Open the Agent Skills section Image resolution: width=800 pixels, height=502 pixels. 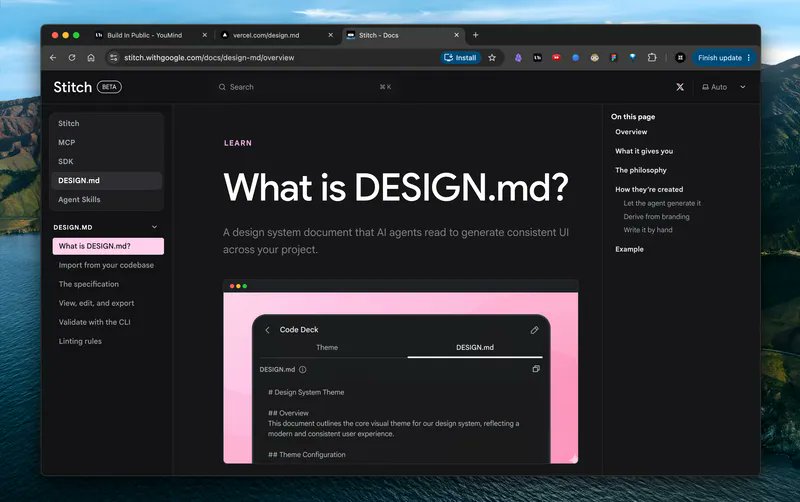[x=107, y=199]
